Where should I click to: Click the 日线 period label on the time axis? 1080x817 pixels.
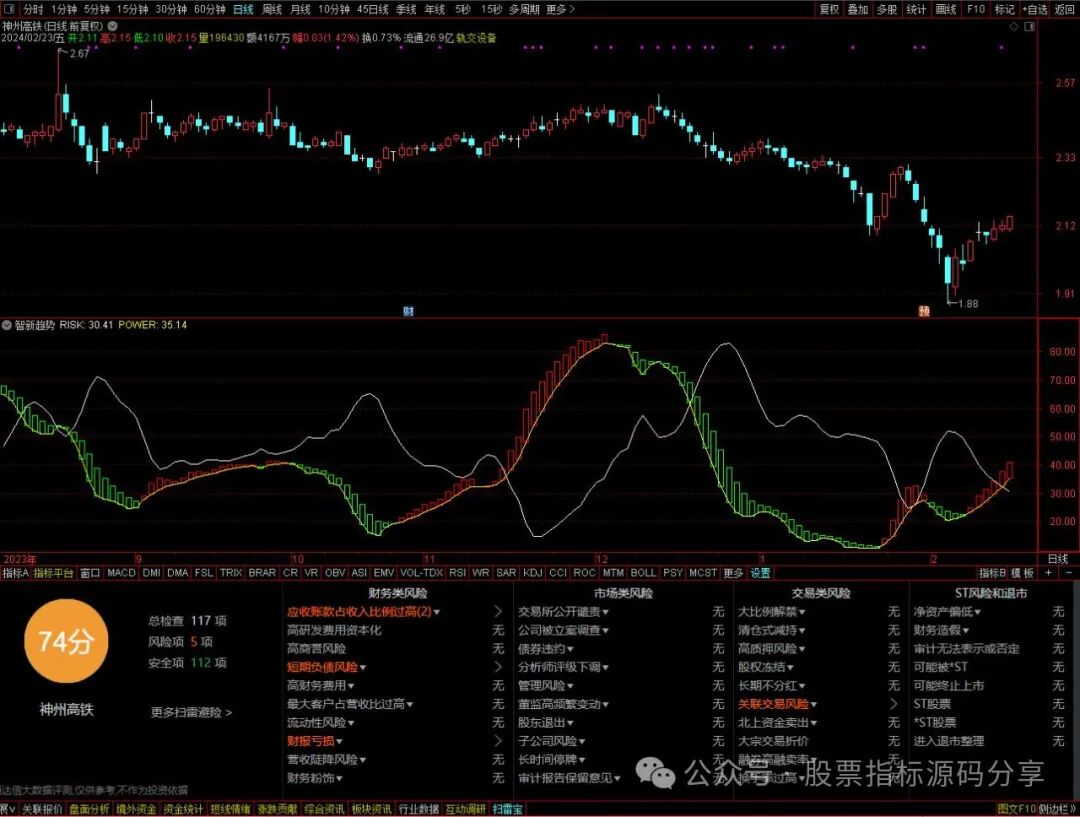pos(1058,559)
